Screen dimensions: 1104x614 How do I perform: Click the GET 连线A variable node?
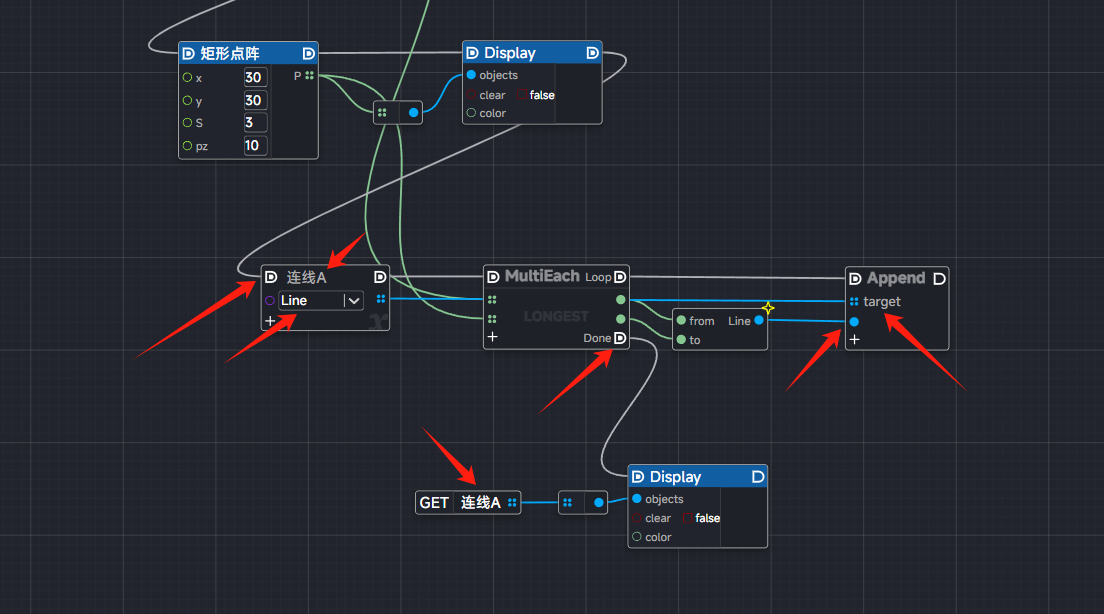click(x=467, y=502)
